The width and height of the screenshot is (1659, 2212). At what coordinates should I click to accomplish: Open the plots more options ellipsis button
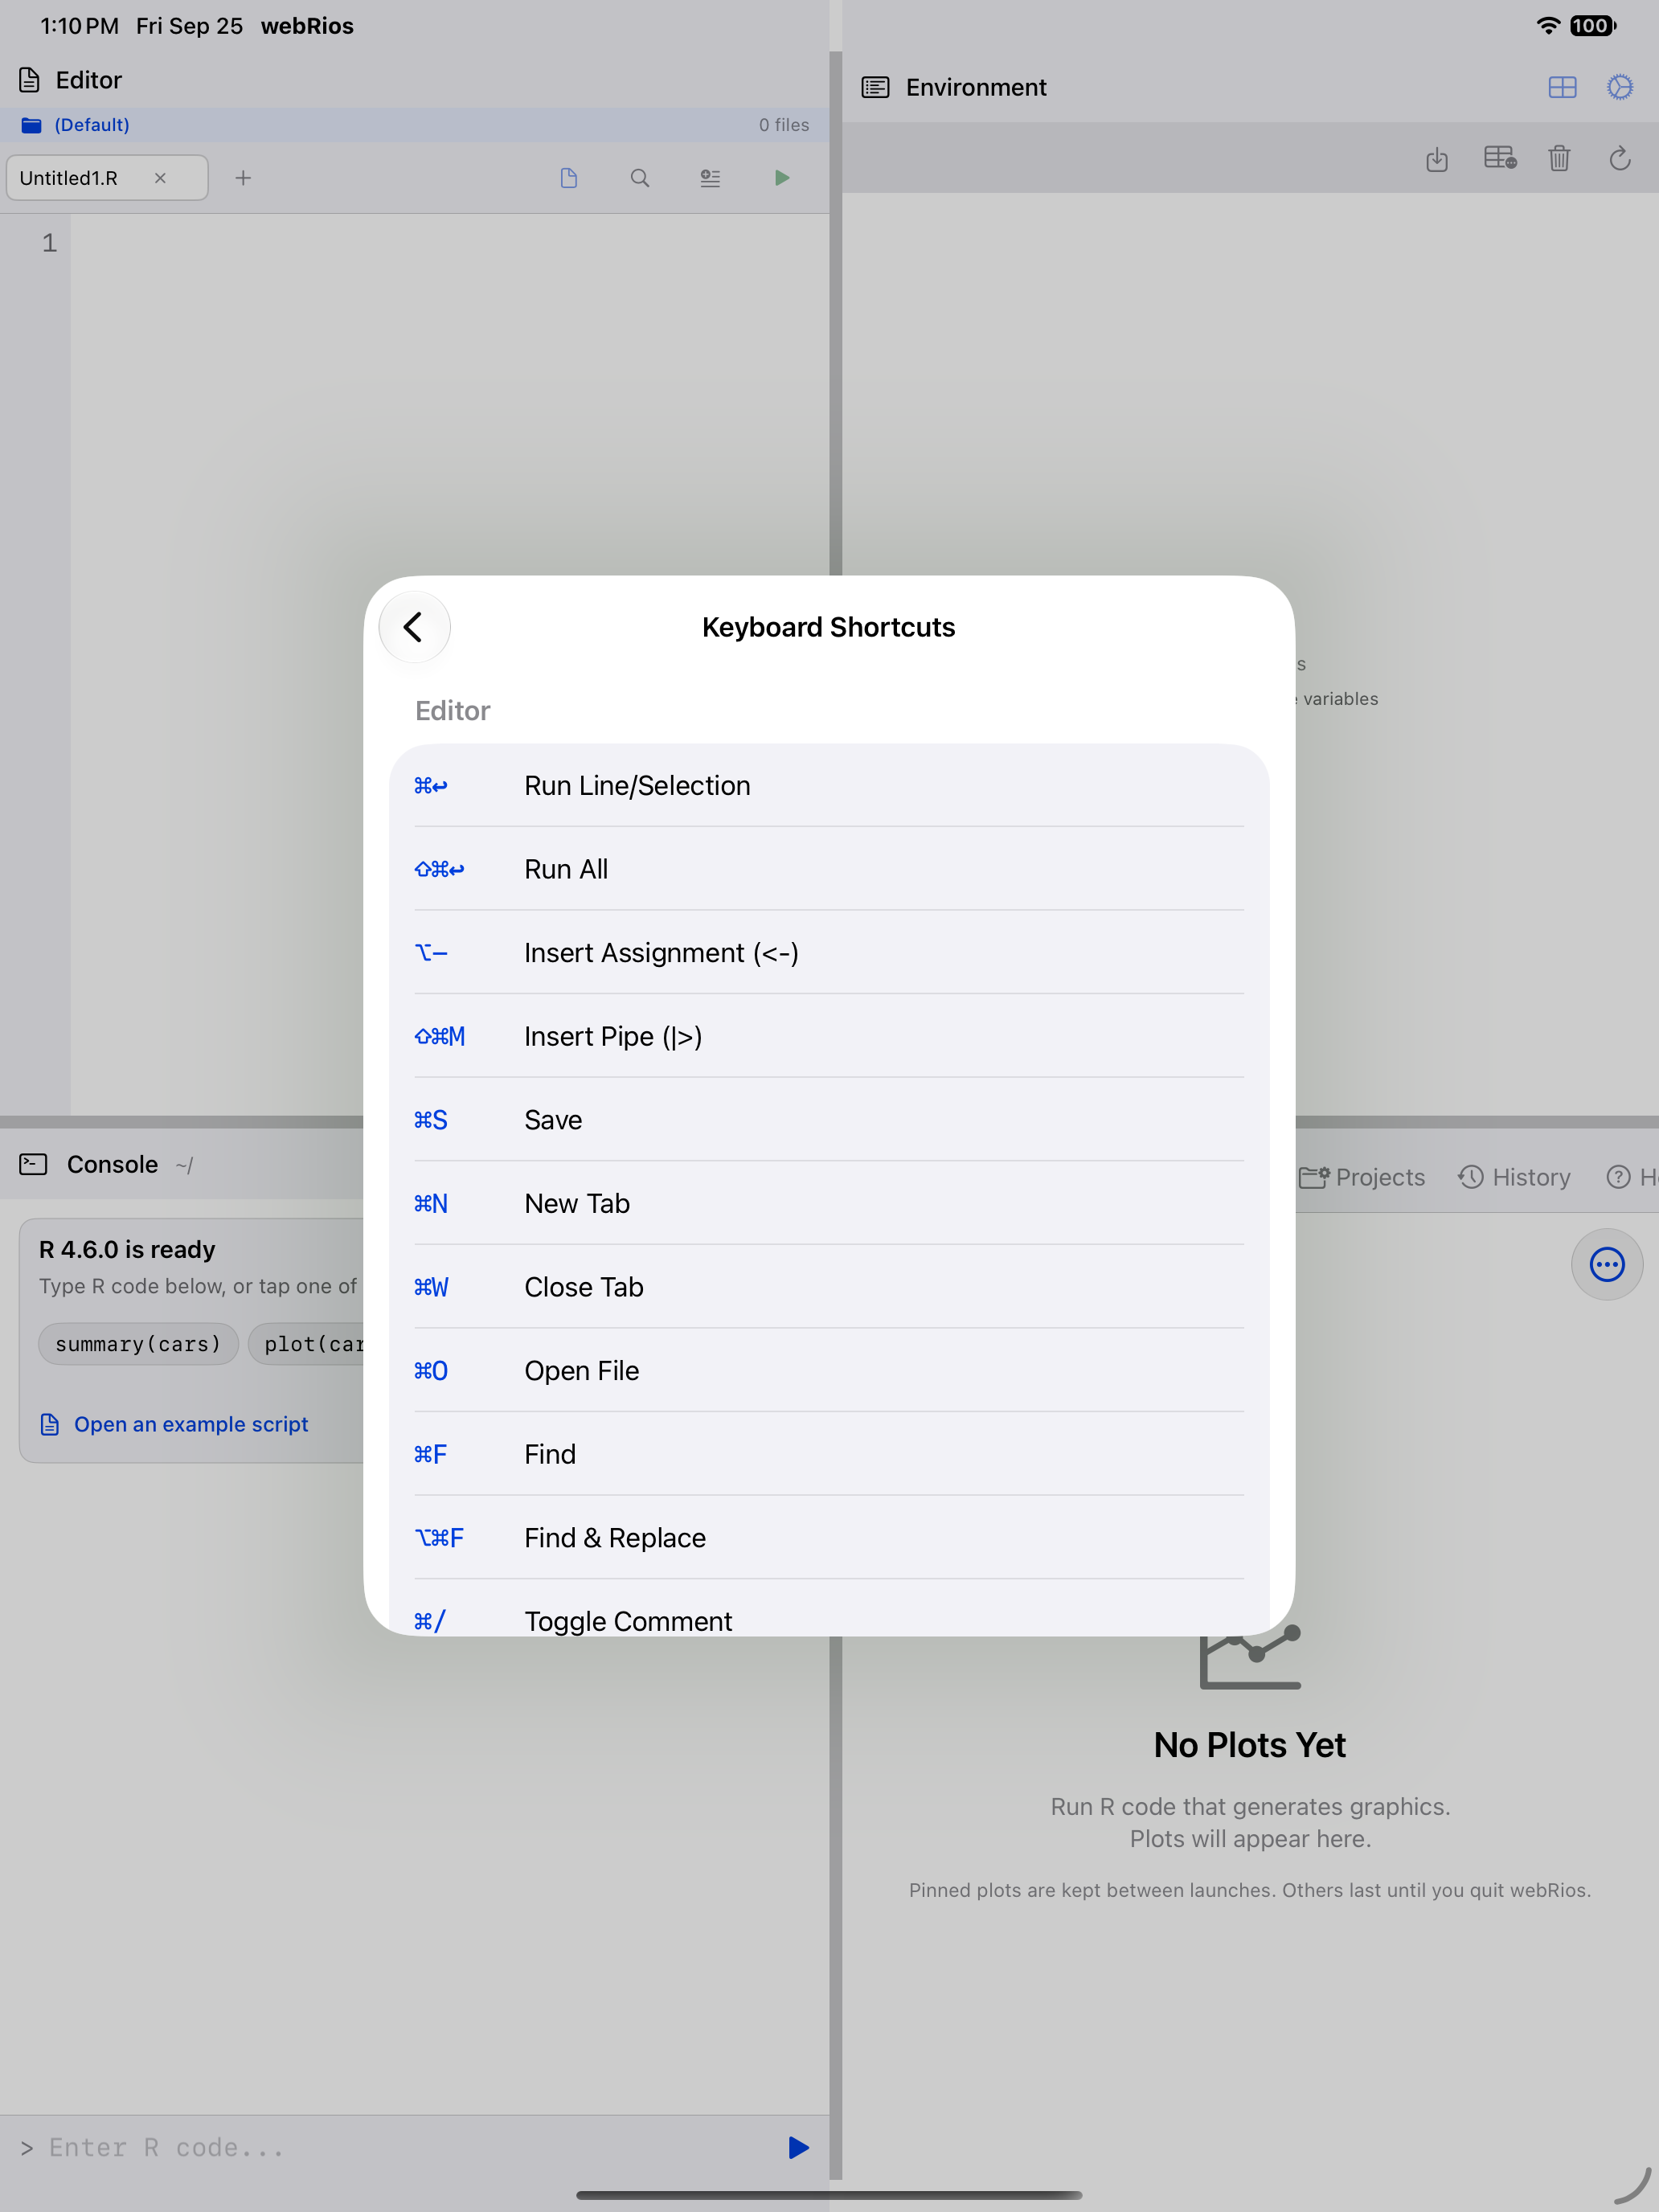click(1607, 1264)
